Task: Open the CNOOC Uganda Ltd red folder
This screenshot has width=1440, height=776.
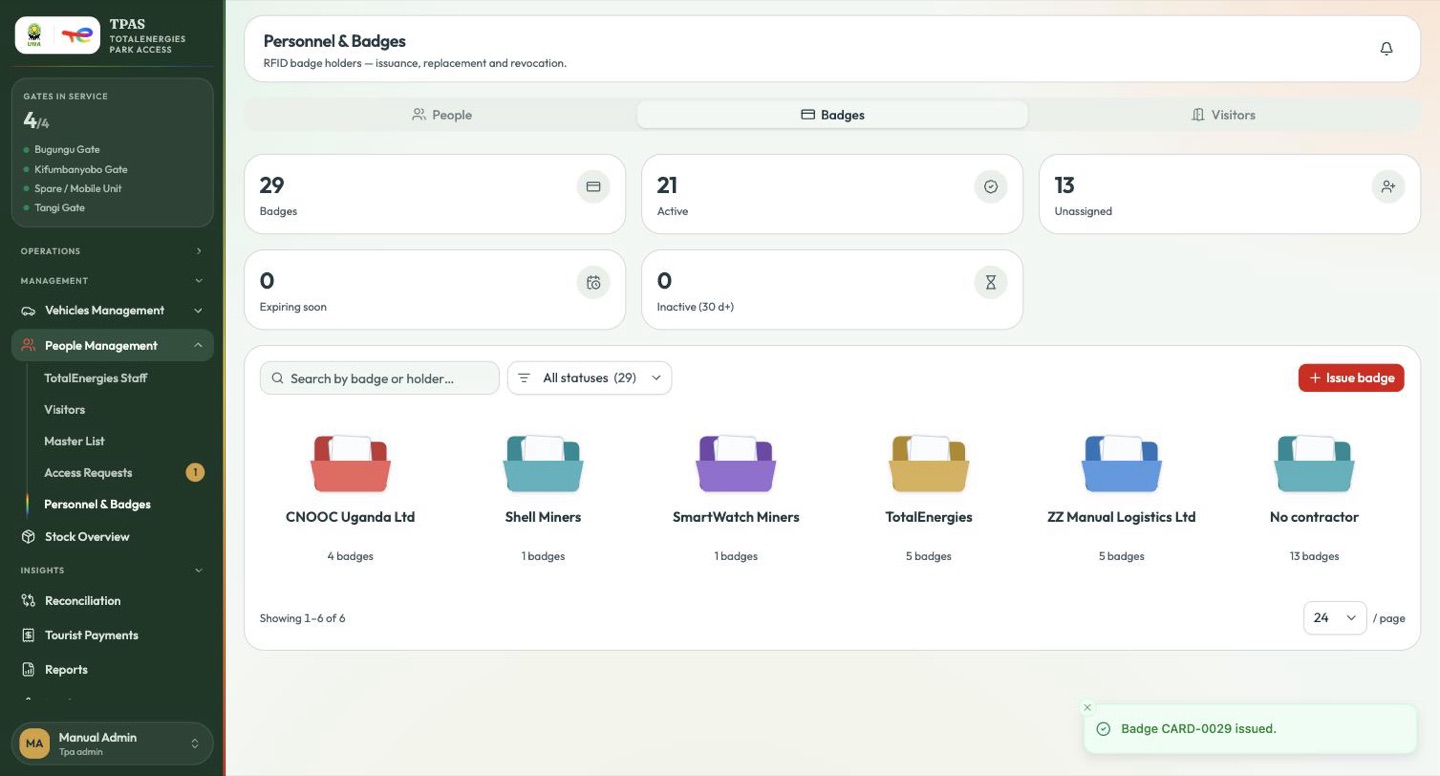Action: [x=350, y=464]
